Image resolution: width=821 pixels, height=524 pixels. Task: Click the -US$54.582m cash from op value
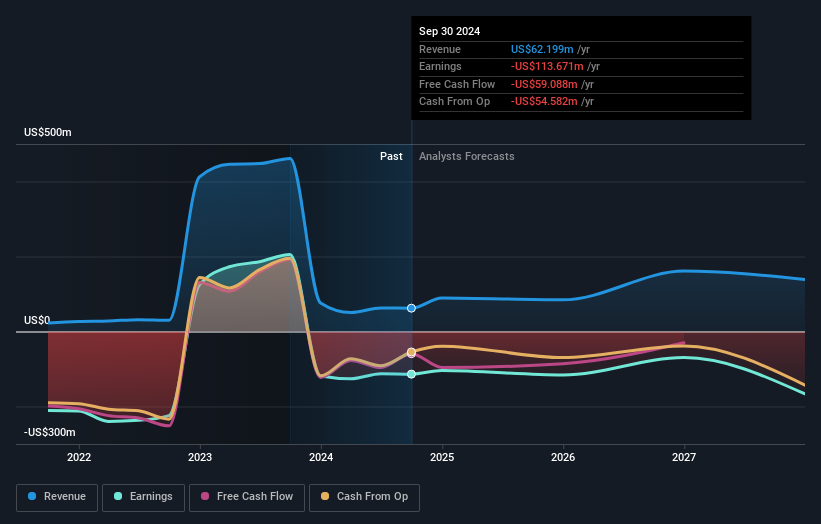544,102
